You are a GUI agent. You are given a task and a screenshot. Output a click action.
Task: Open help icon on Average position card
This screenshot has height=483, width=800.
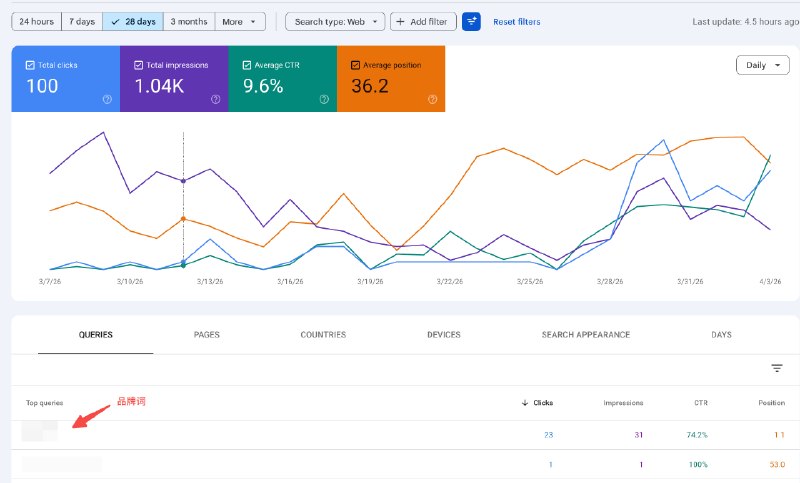pos(432,99)
